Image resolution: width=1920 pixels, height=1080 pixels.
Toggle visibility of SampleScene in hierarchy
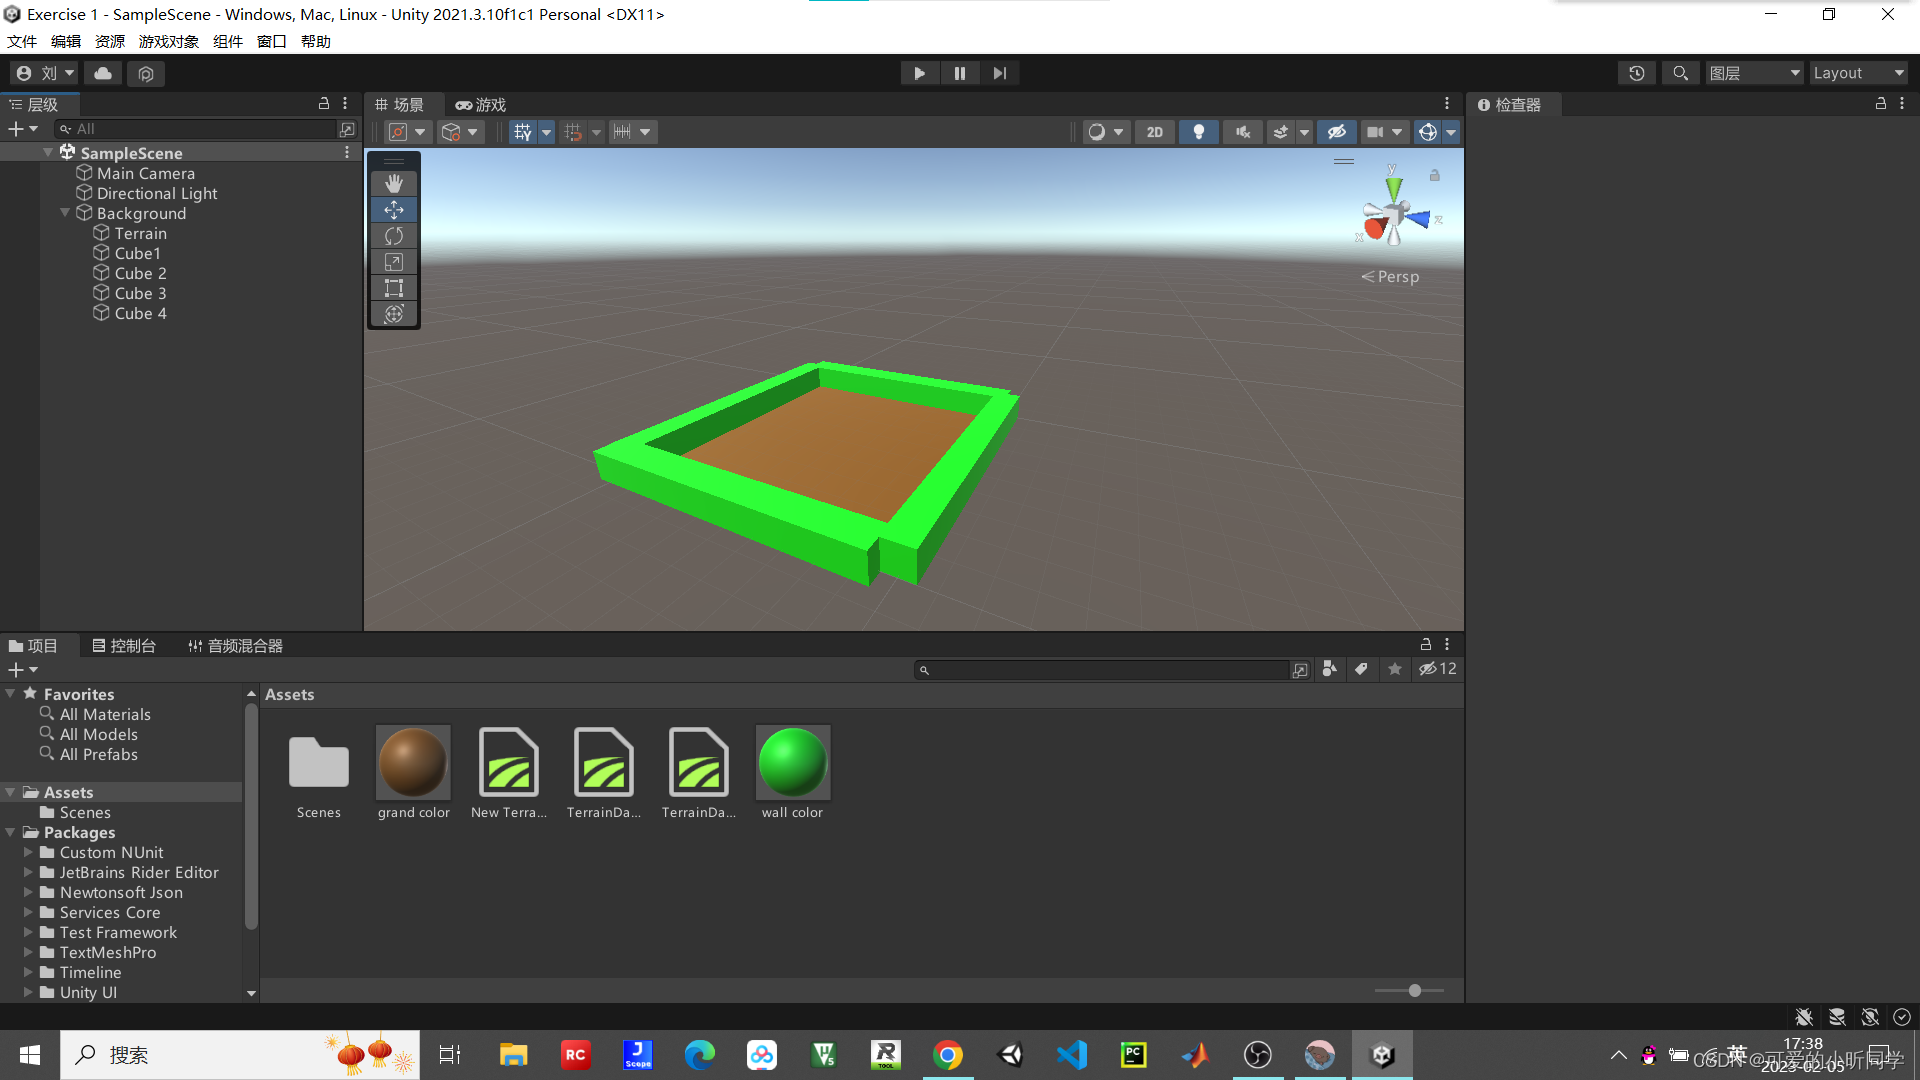tap(49, 152)
